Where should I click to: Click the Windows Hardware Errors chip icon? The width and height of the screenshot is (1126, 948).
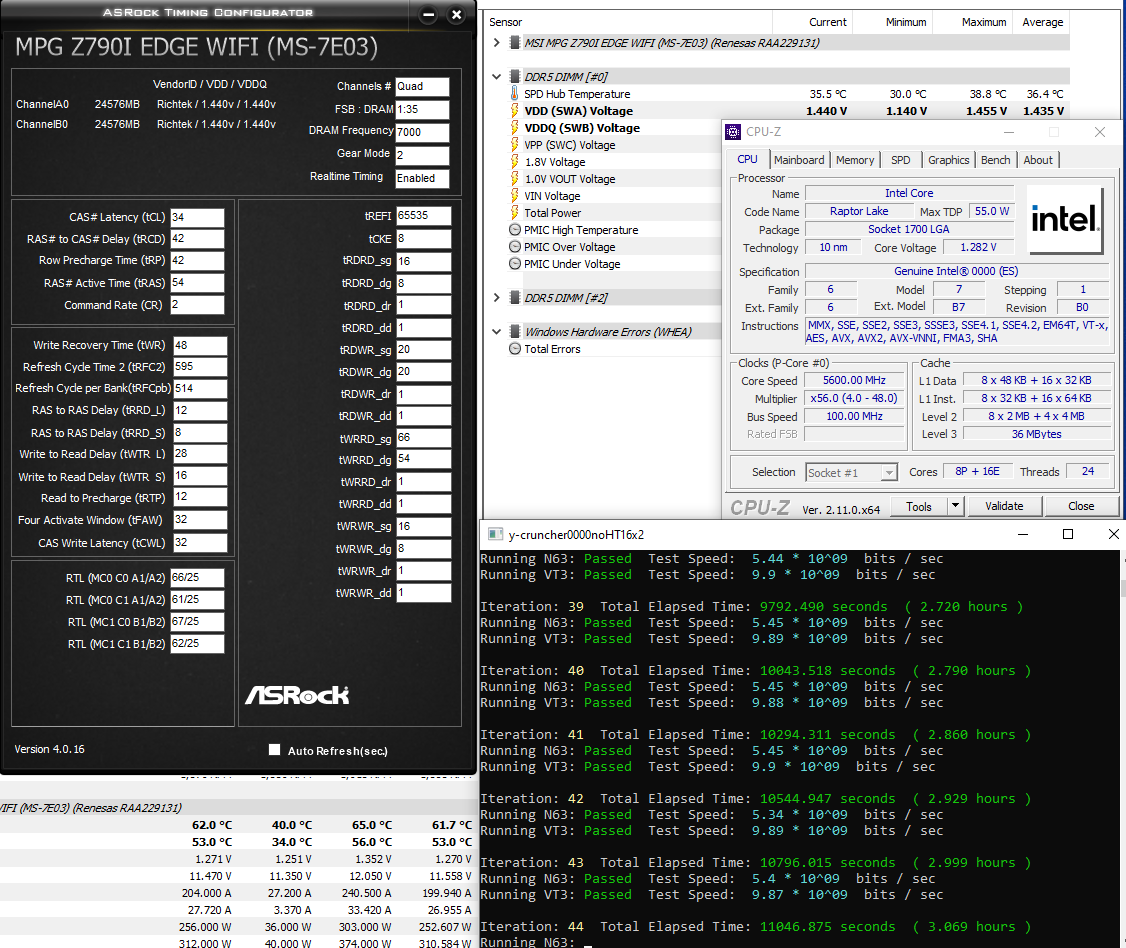(x=515, y=331)
